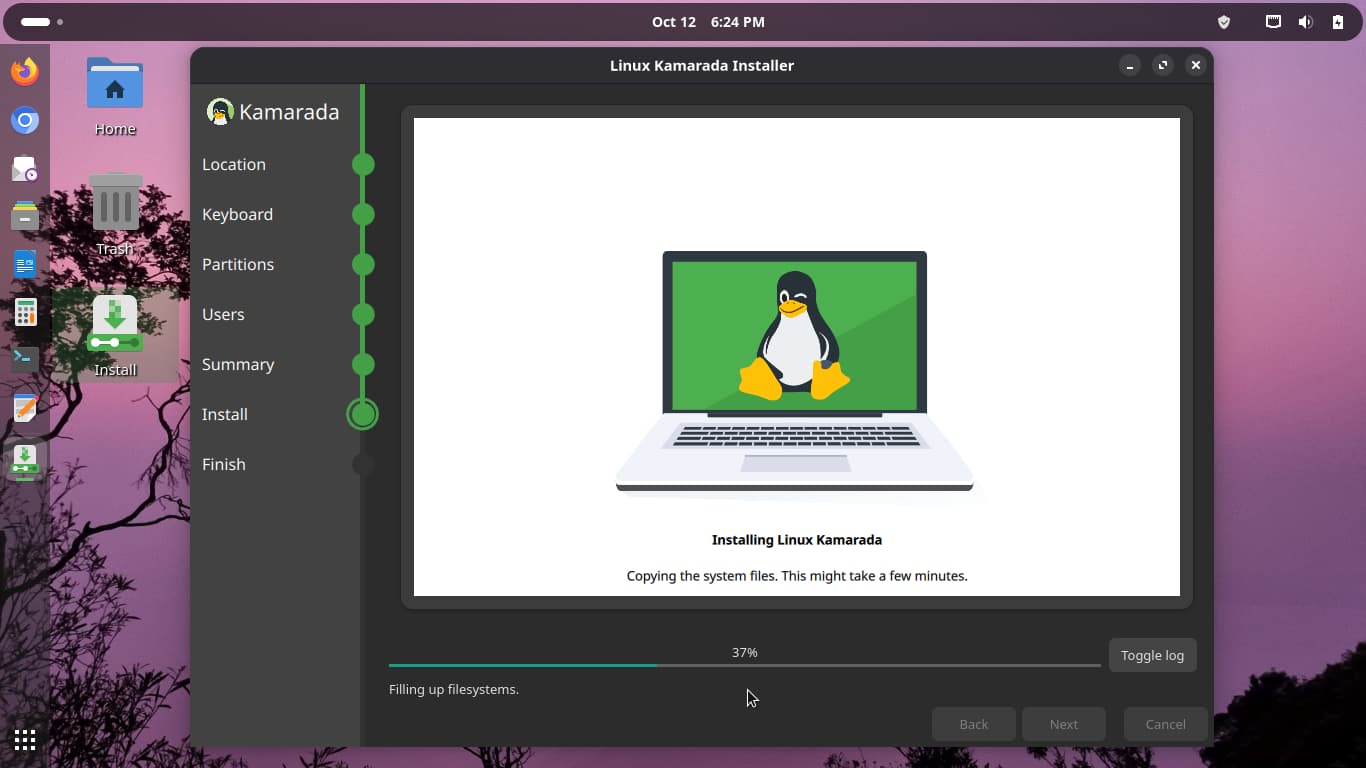Open the Terminal from the dock
The width and height of the screenshot is (1366, 768).
coord(25,359)
